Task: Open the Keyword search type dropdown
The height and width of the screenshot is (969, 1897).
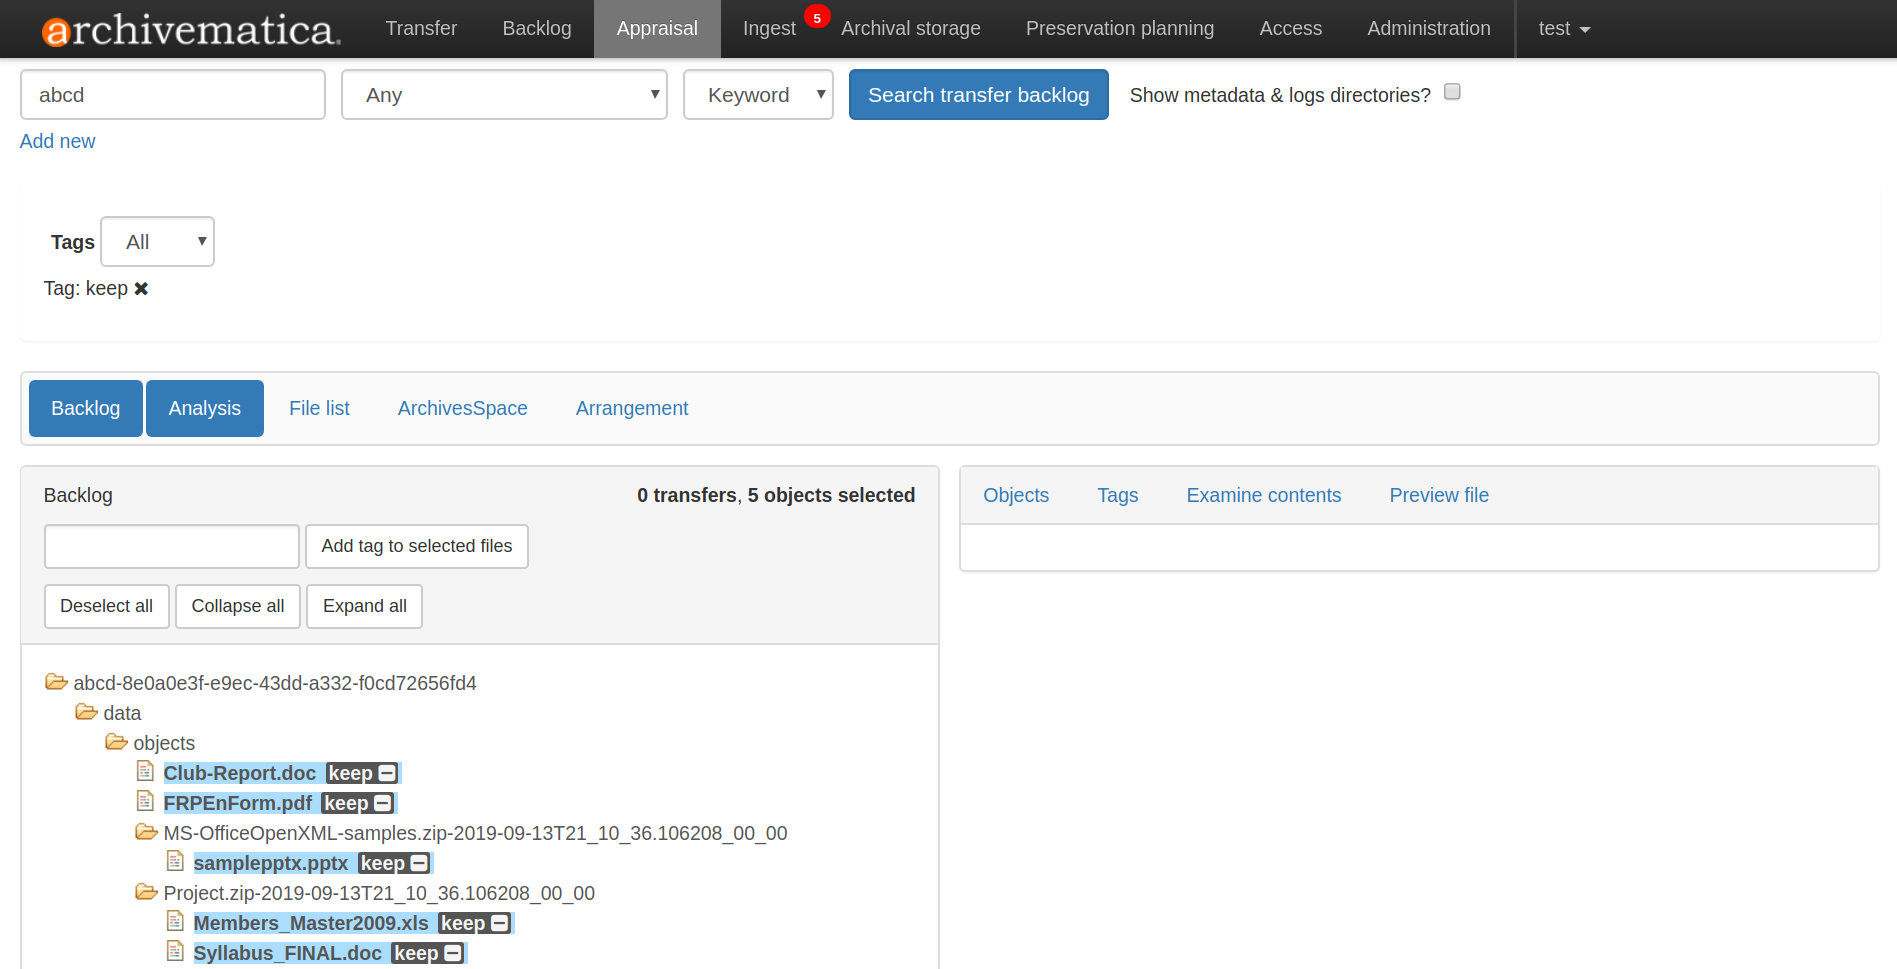Action: pyautogui.click(x=758, y=94)
